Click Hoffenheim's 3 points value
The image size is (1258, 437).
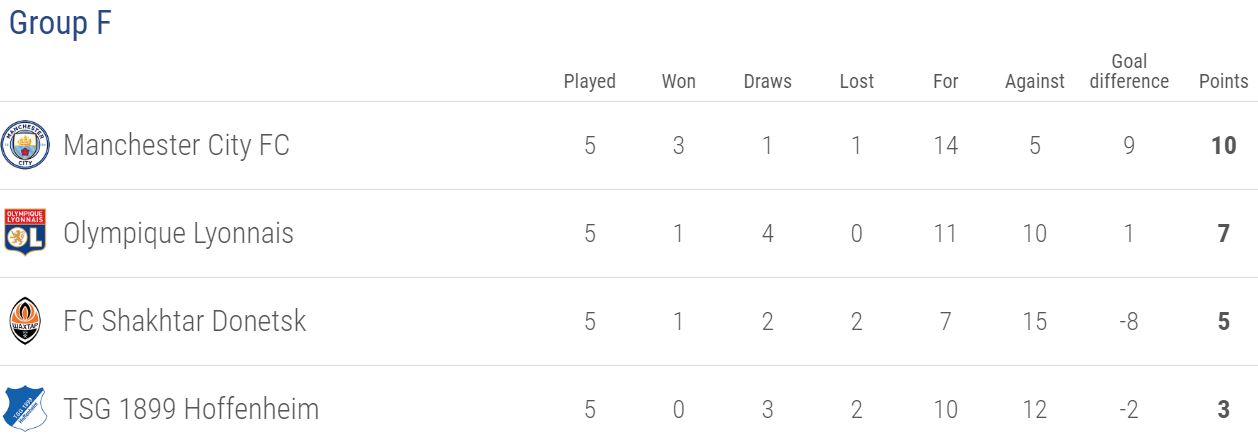pyautogui.click(x=1224, y=409)
